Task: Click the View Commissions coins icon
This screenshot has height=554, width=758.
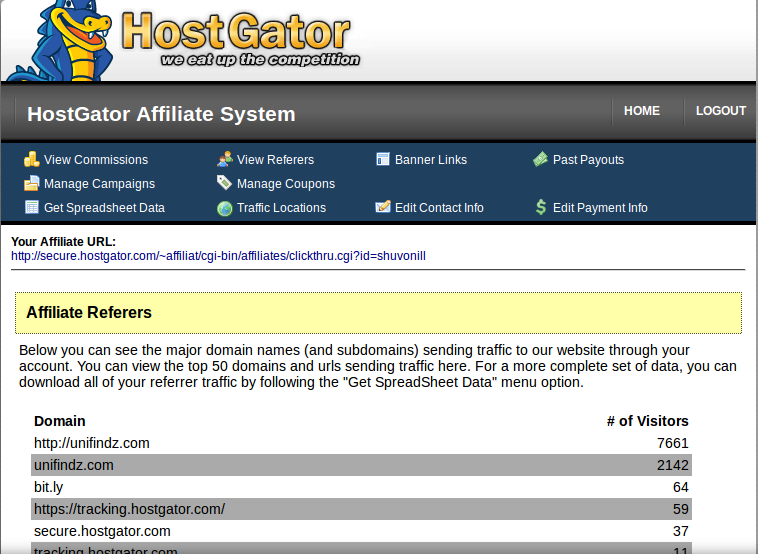Action: coord(32,159)
